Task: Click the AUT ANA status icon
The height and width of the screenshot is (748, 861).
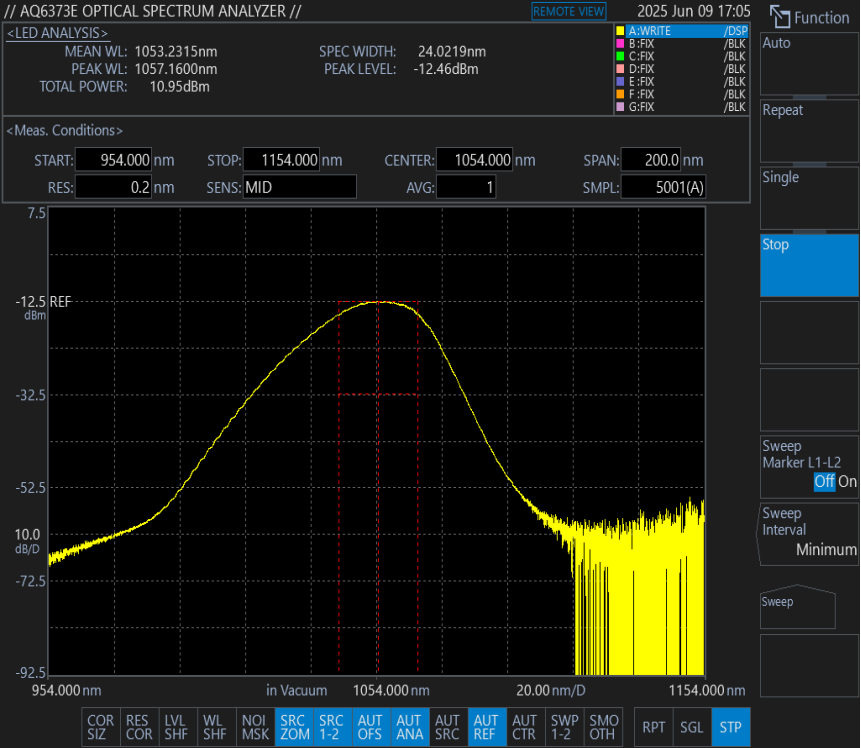Action: point(409,727)
